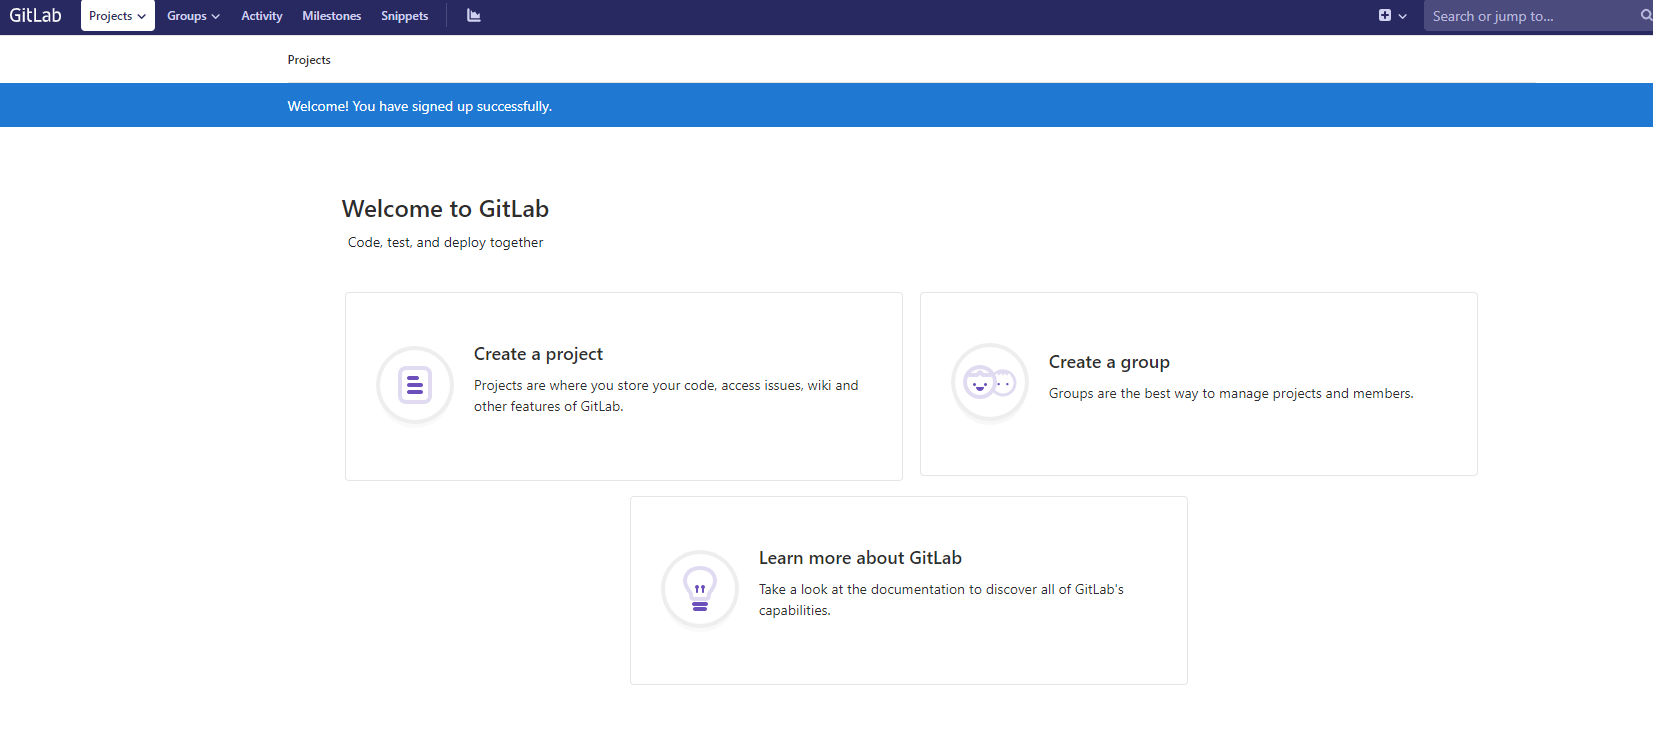This screenshot has height=746, width=1653.
Task: Open the Milestones page
Action: click(332, 16)
